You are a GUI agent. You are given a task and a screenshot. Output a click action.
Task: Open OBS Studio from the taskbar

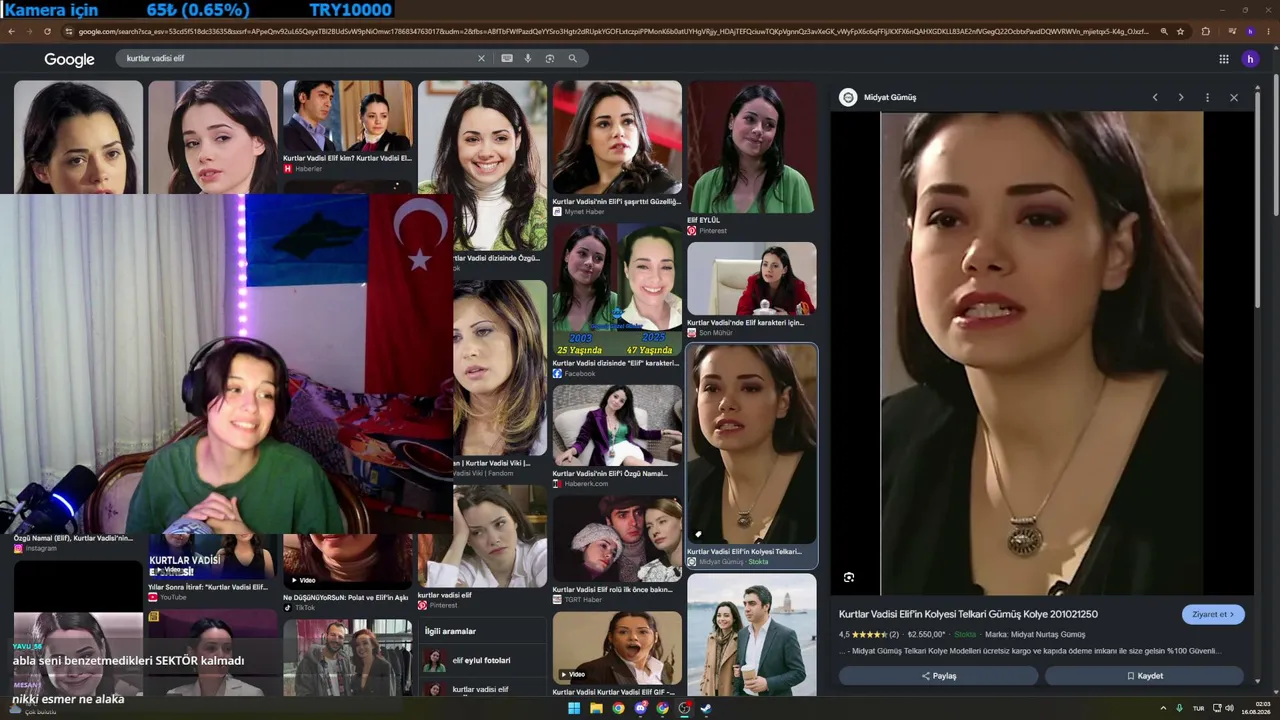[x=684, y=708]
